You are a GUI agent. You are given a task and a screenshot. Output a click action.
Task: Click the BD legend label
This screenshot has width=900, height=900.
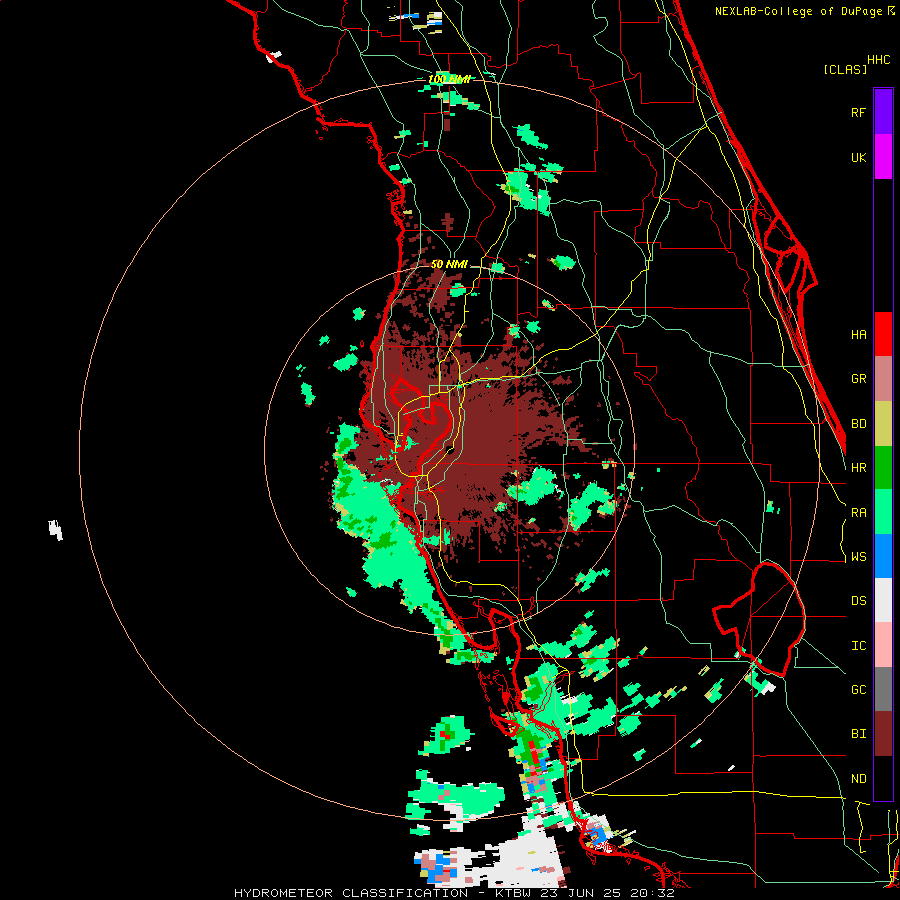[858, 424]
